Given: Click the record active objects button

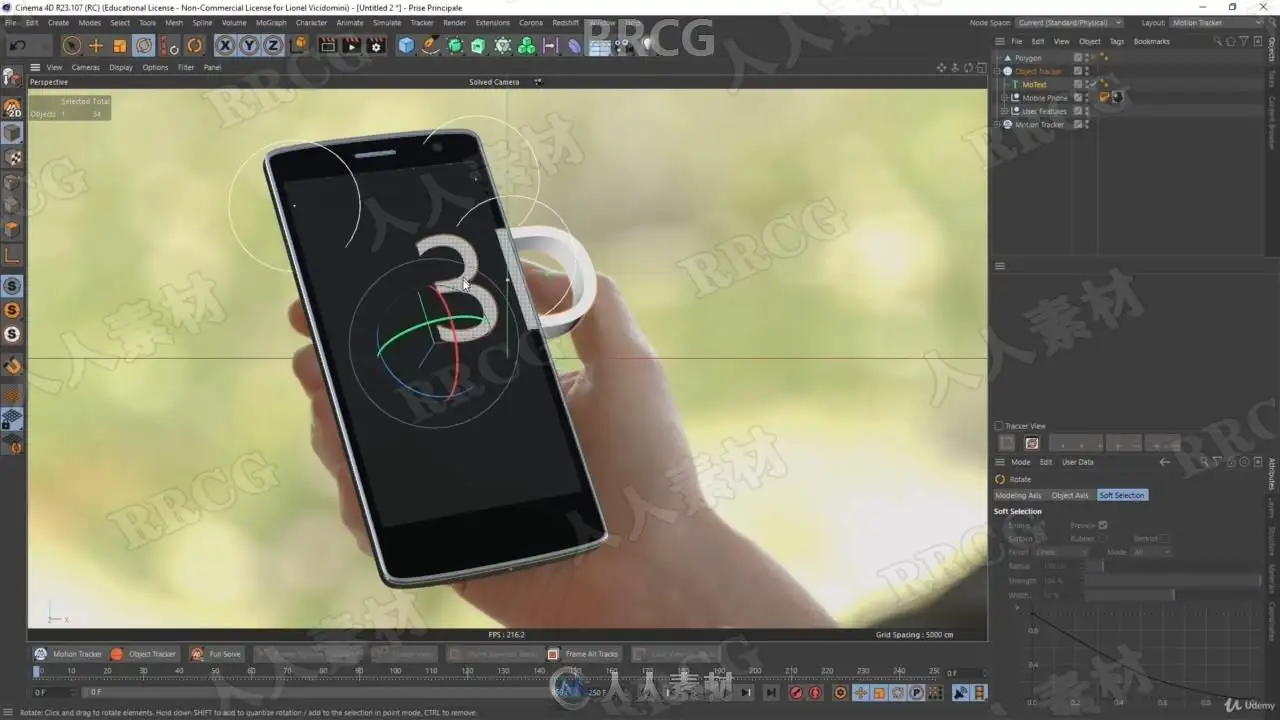Looking at the screenshot, I should point(796,692).
